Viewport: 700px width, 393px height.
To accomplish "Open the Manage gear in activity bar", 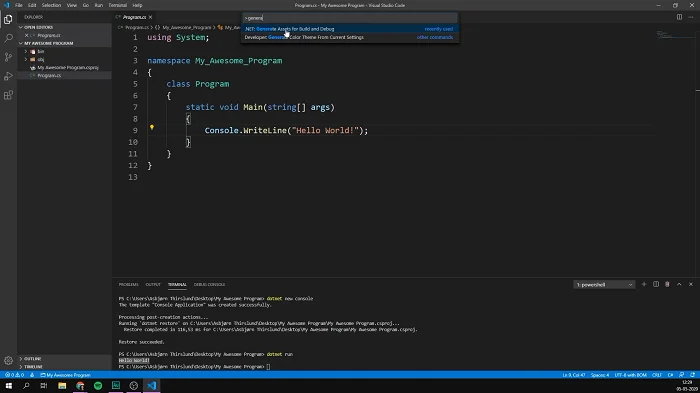I will tap(8, 360).
